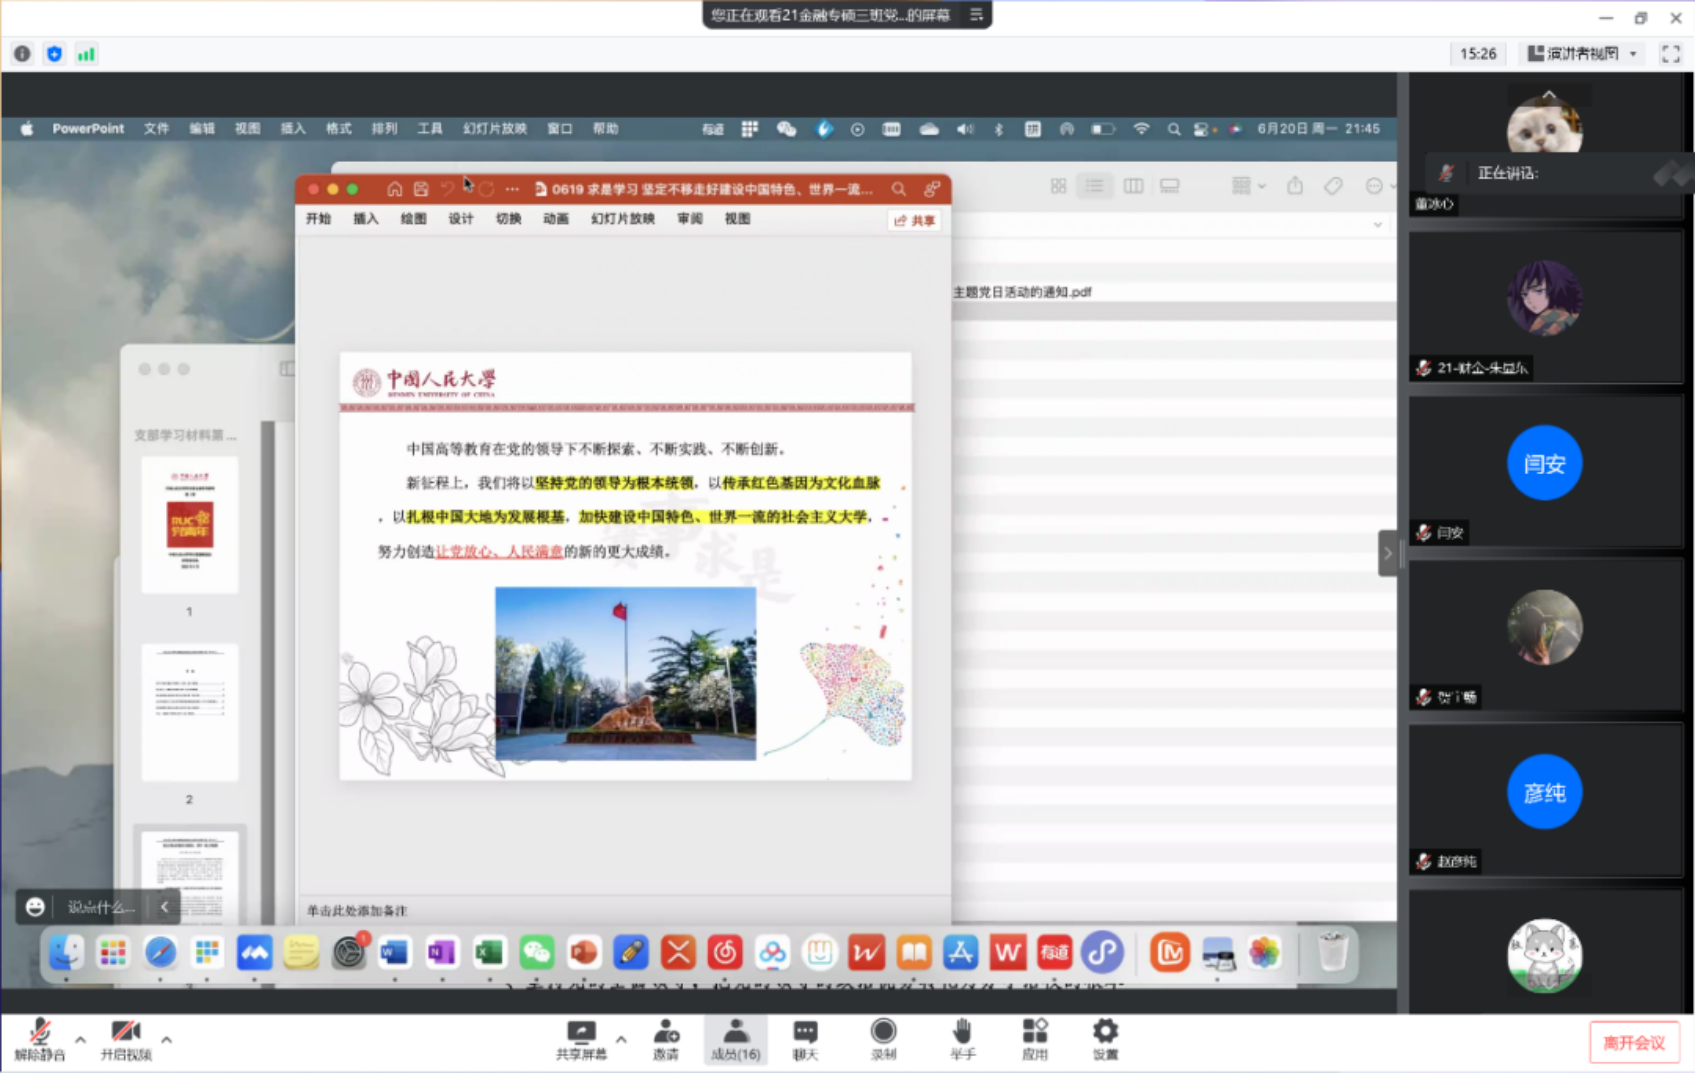Open the 成员(16) participants list
Screen dimensions: 1695x1074
tap(735, 1039)
